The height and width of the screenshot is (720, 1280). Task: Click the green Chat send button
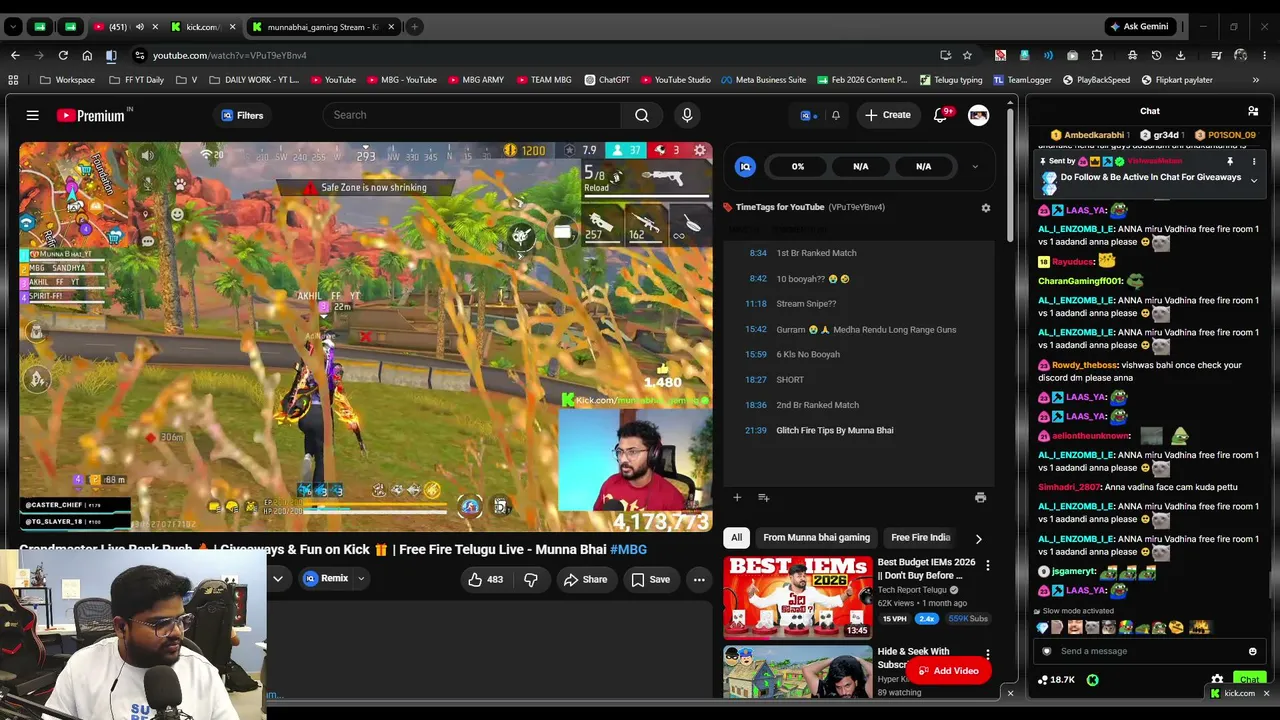pos(1249,680)
